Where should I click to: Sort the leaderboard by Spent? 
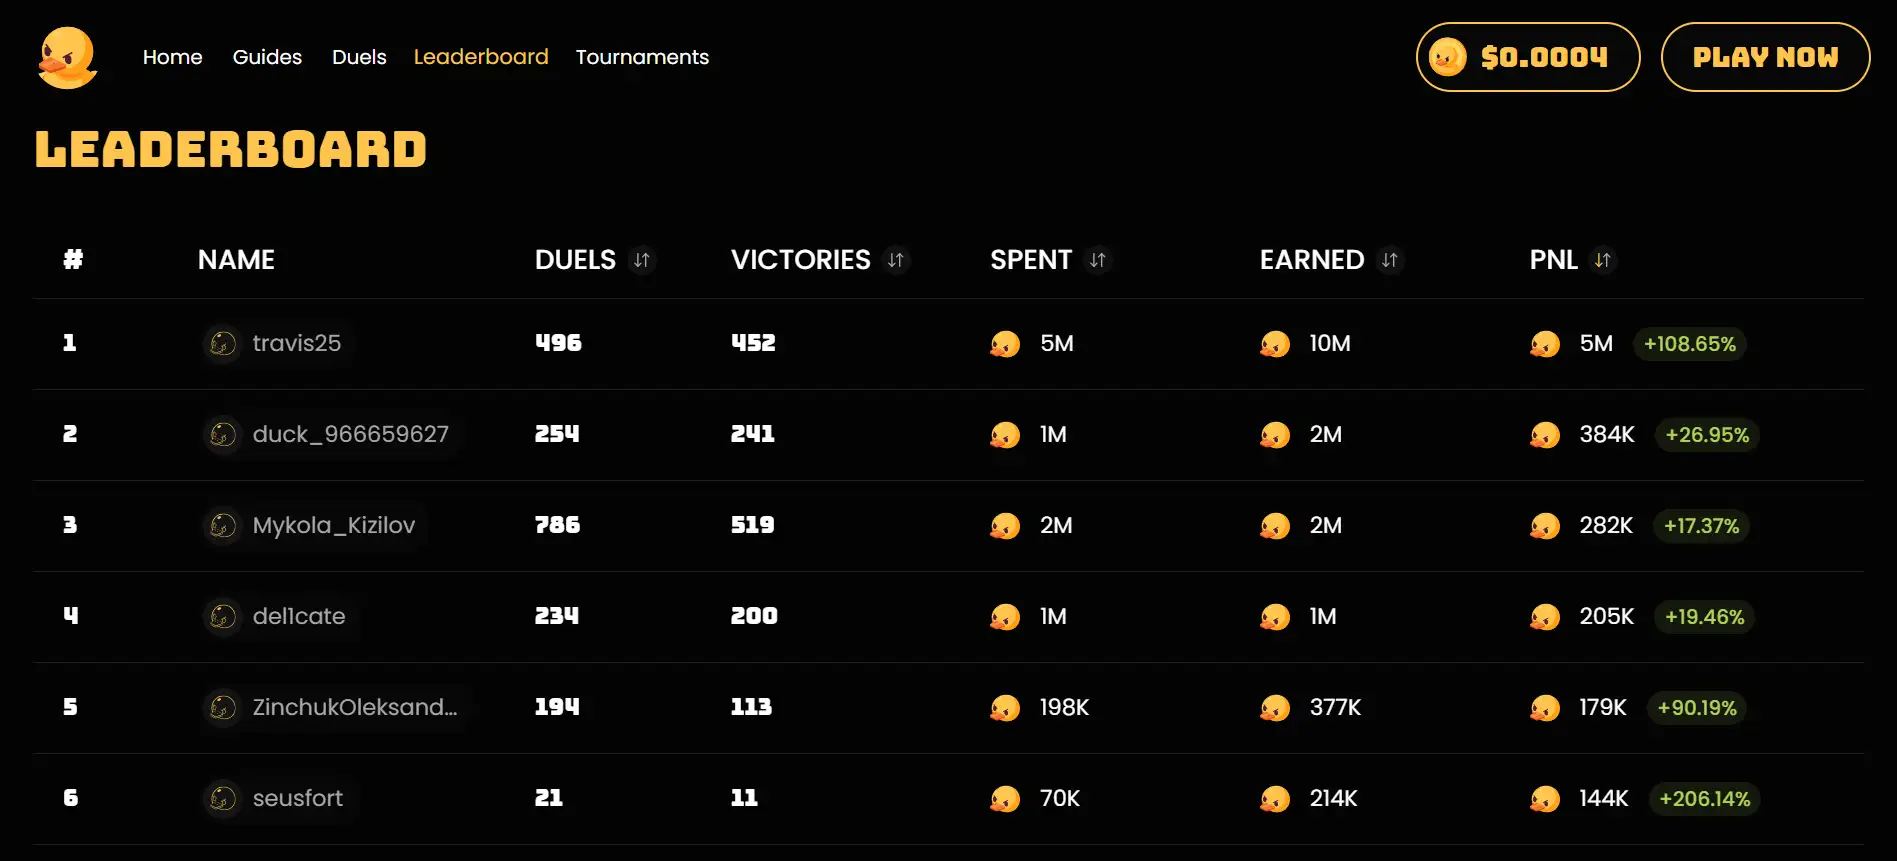pyautogui.click(x=1098, y=260)
